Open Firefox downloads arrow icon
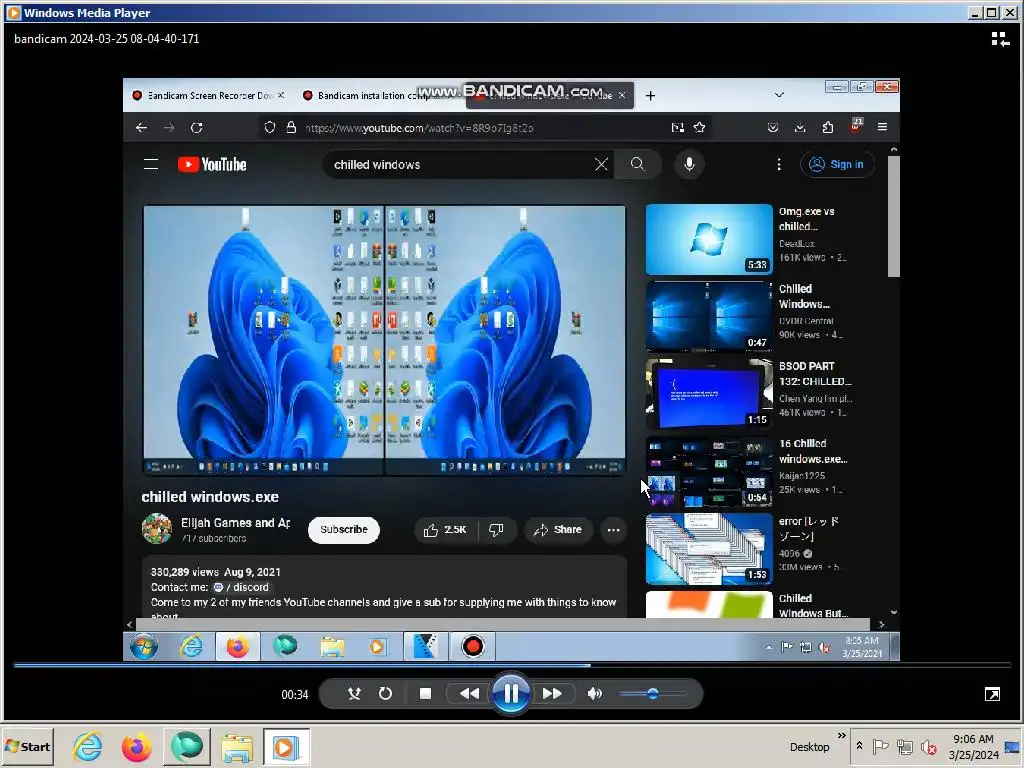The height and width of the screenshot is (768, 1024). (800, 128)
